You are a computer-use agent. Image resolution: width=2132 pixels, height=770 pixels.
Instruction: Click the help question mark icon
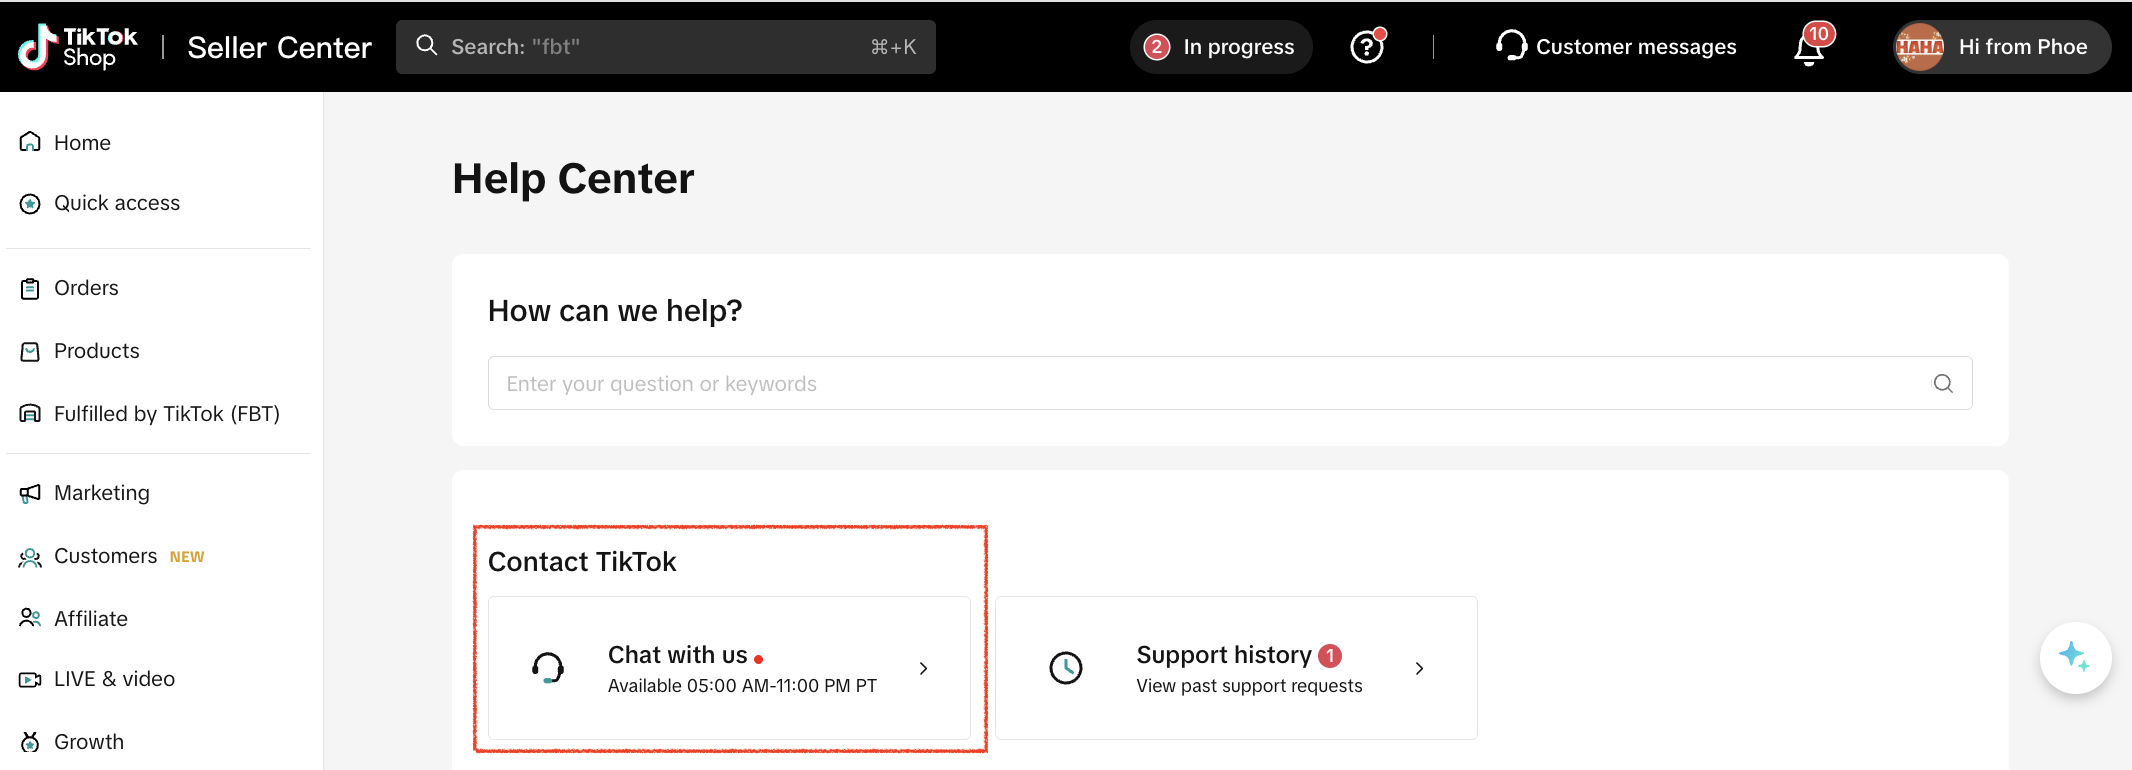coord(1366,47)
